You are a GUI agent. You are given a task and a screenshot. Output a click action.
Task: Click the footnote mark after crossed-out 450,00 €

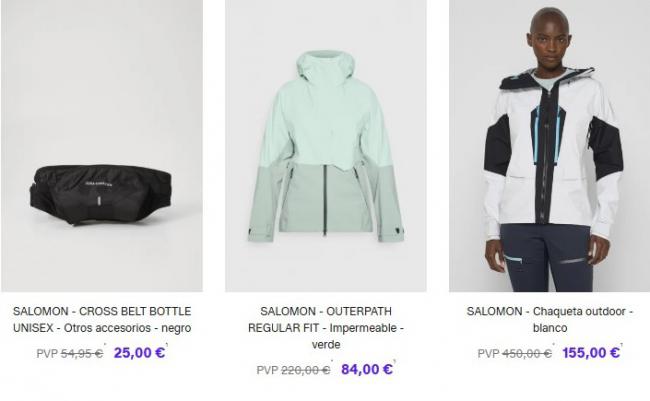(553, 345)
